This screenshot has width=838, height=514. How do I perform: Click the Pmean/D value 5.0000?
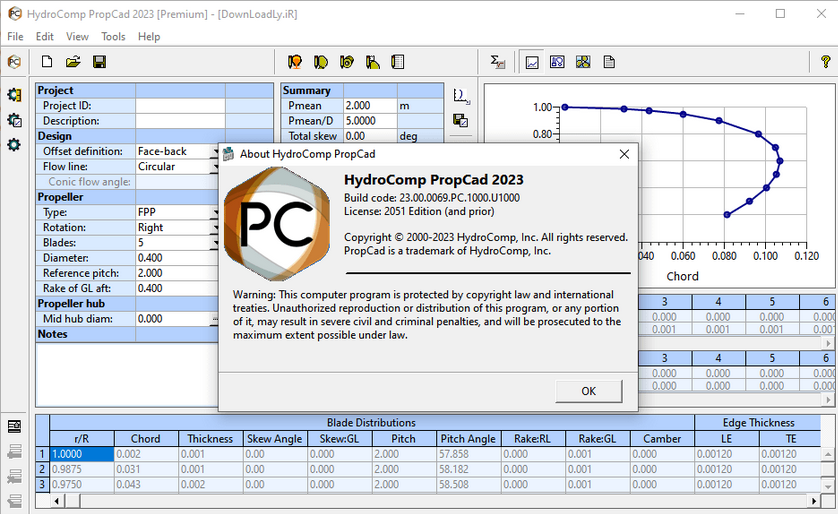point(370,121)
